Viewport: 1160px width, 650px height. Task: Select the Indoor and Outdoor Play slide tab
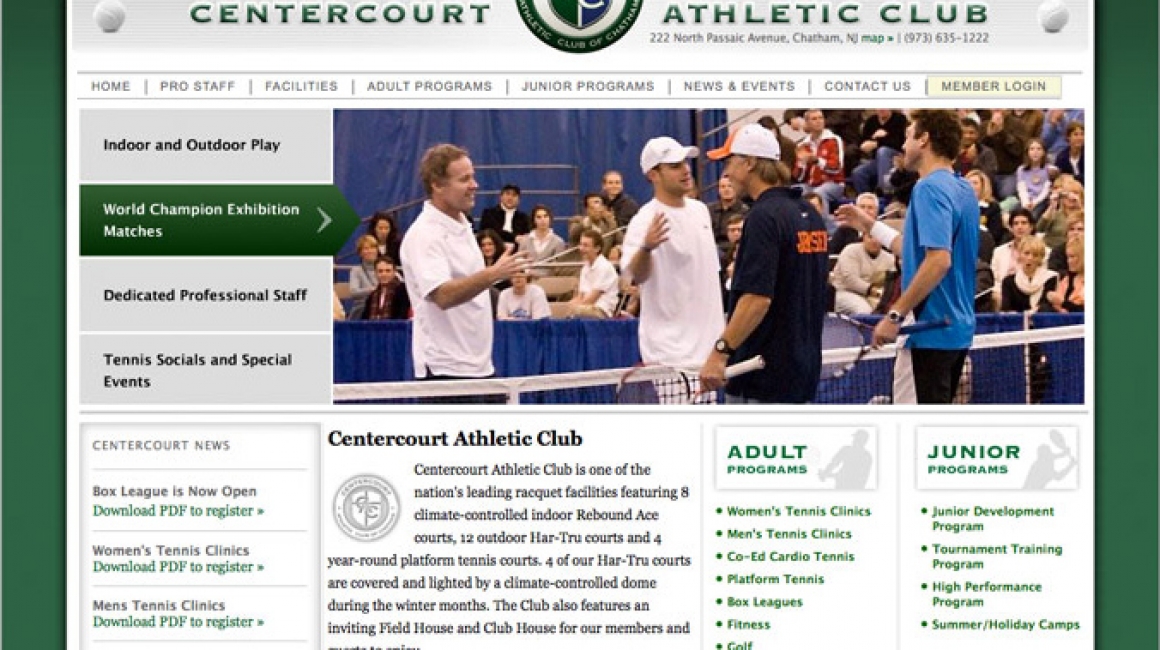point(206,146)
